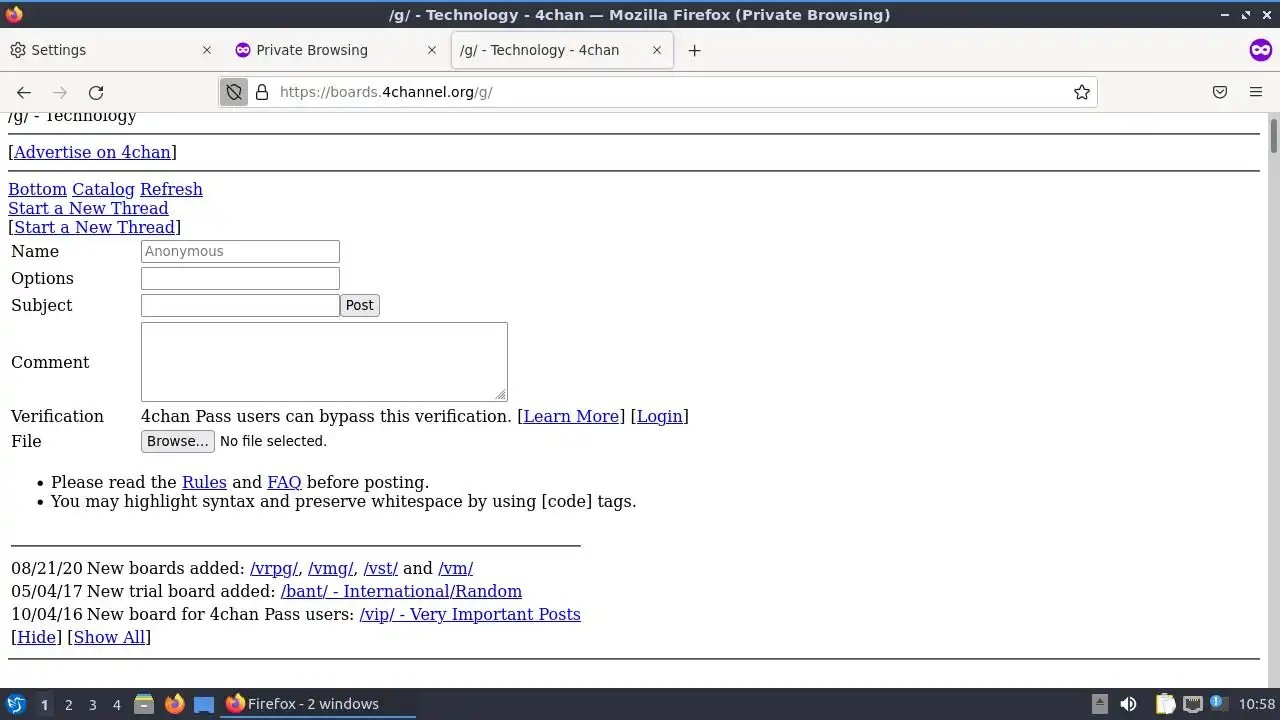Image resolution: width=1280 pixels, height=720 pixels.
Task: Visit the /vrpg/ board link
Action: coord(274,568)
